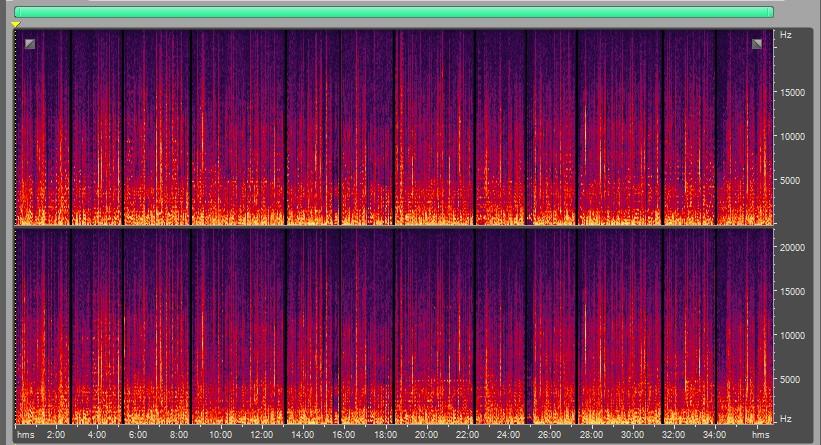Click 10000 on lower channel frequency scale

[792, 335]
